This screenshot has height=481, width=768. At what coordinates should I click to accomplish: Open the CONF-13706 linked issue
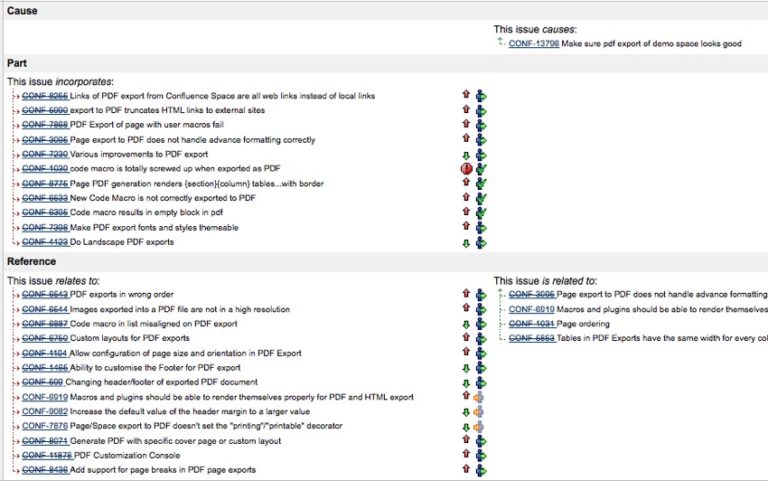coord(533,44)
